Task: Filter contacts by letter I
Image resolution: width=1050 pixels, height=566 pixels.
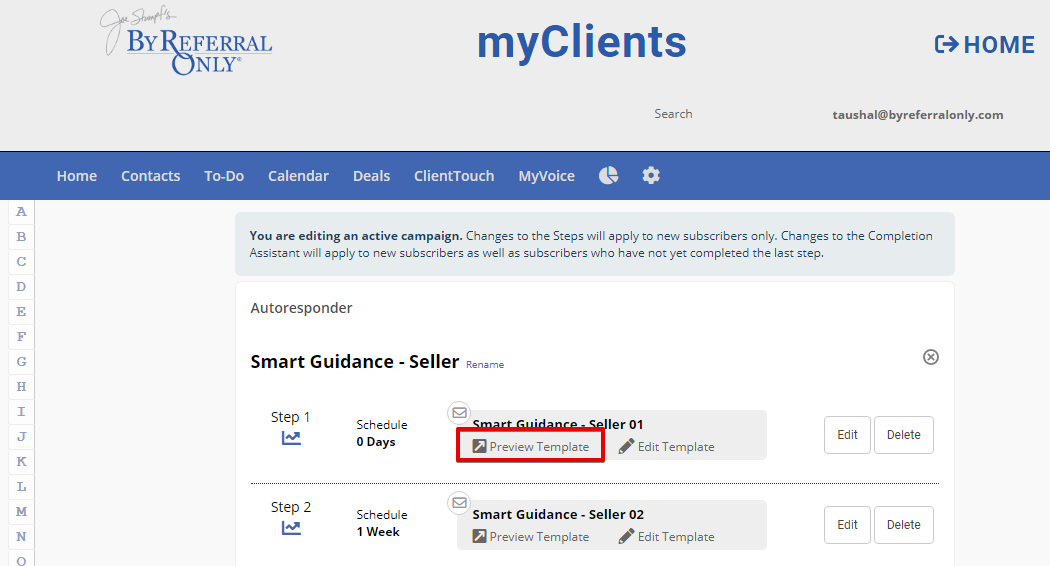Action: (x=21, y=411)
